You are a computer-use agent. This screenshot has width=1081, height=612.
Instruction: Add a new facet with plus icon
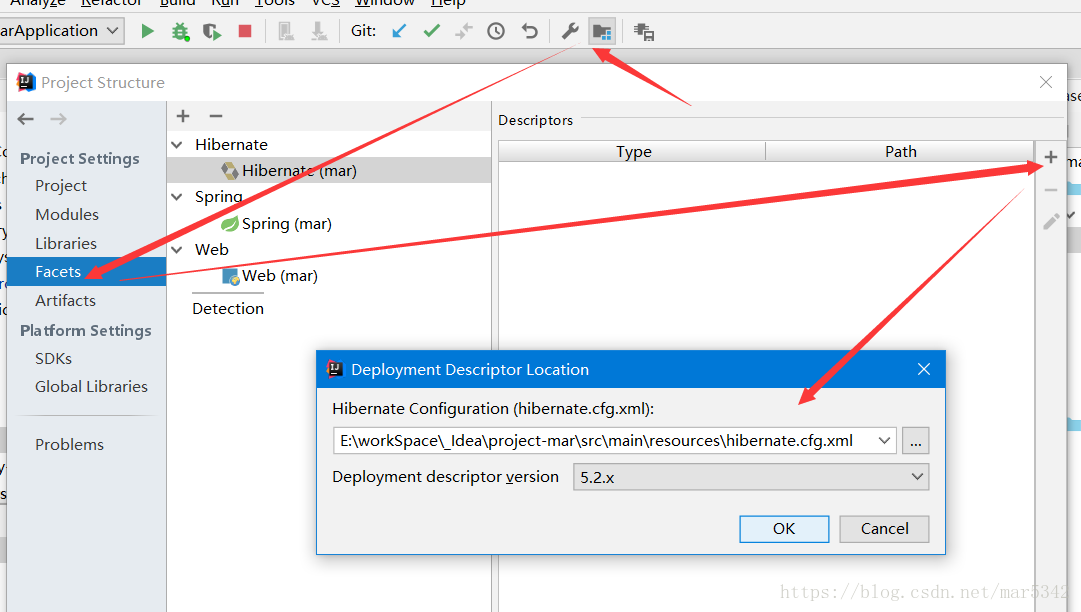(183, 116)
